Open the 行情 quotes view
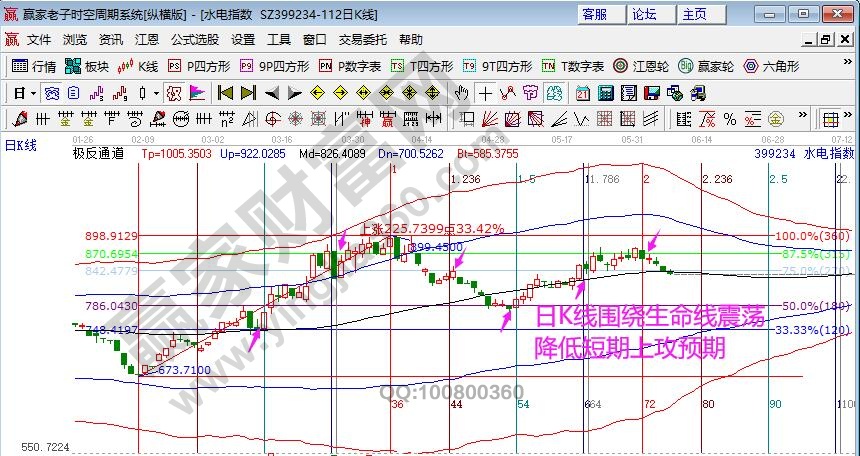Screen dimensions: 860x456 point(34,66)
